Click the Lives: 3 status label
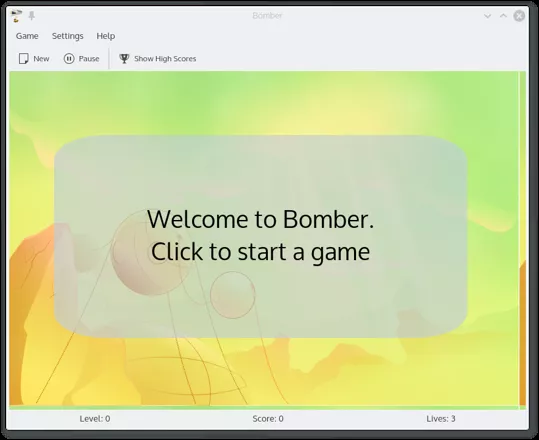 (441, 419)
